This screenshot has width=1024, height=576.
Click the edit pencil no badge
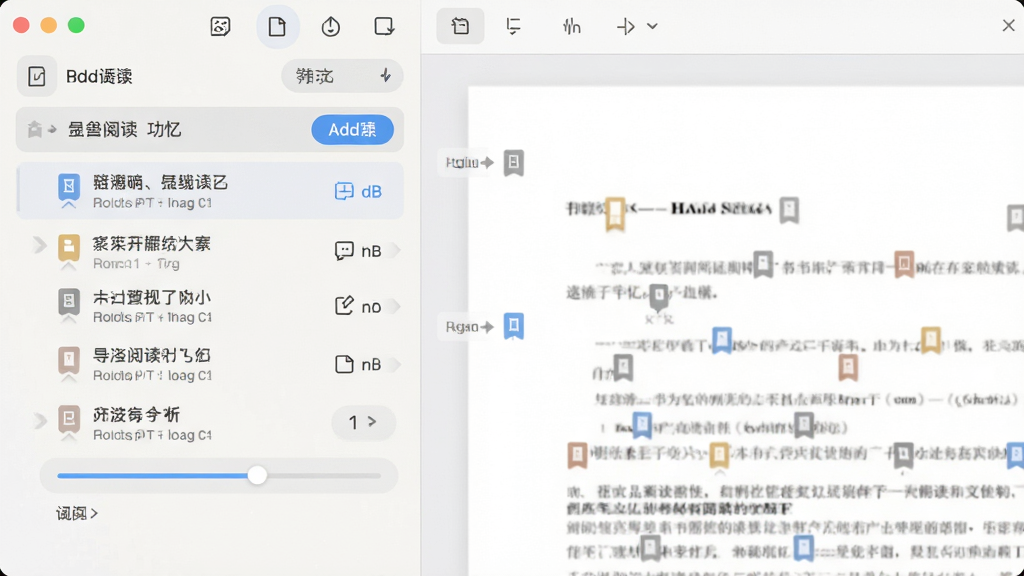pos(358,306)
